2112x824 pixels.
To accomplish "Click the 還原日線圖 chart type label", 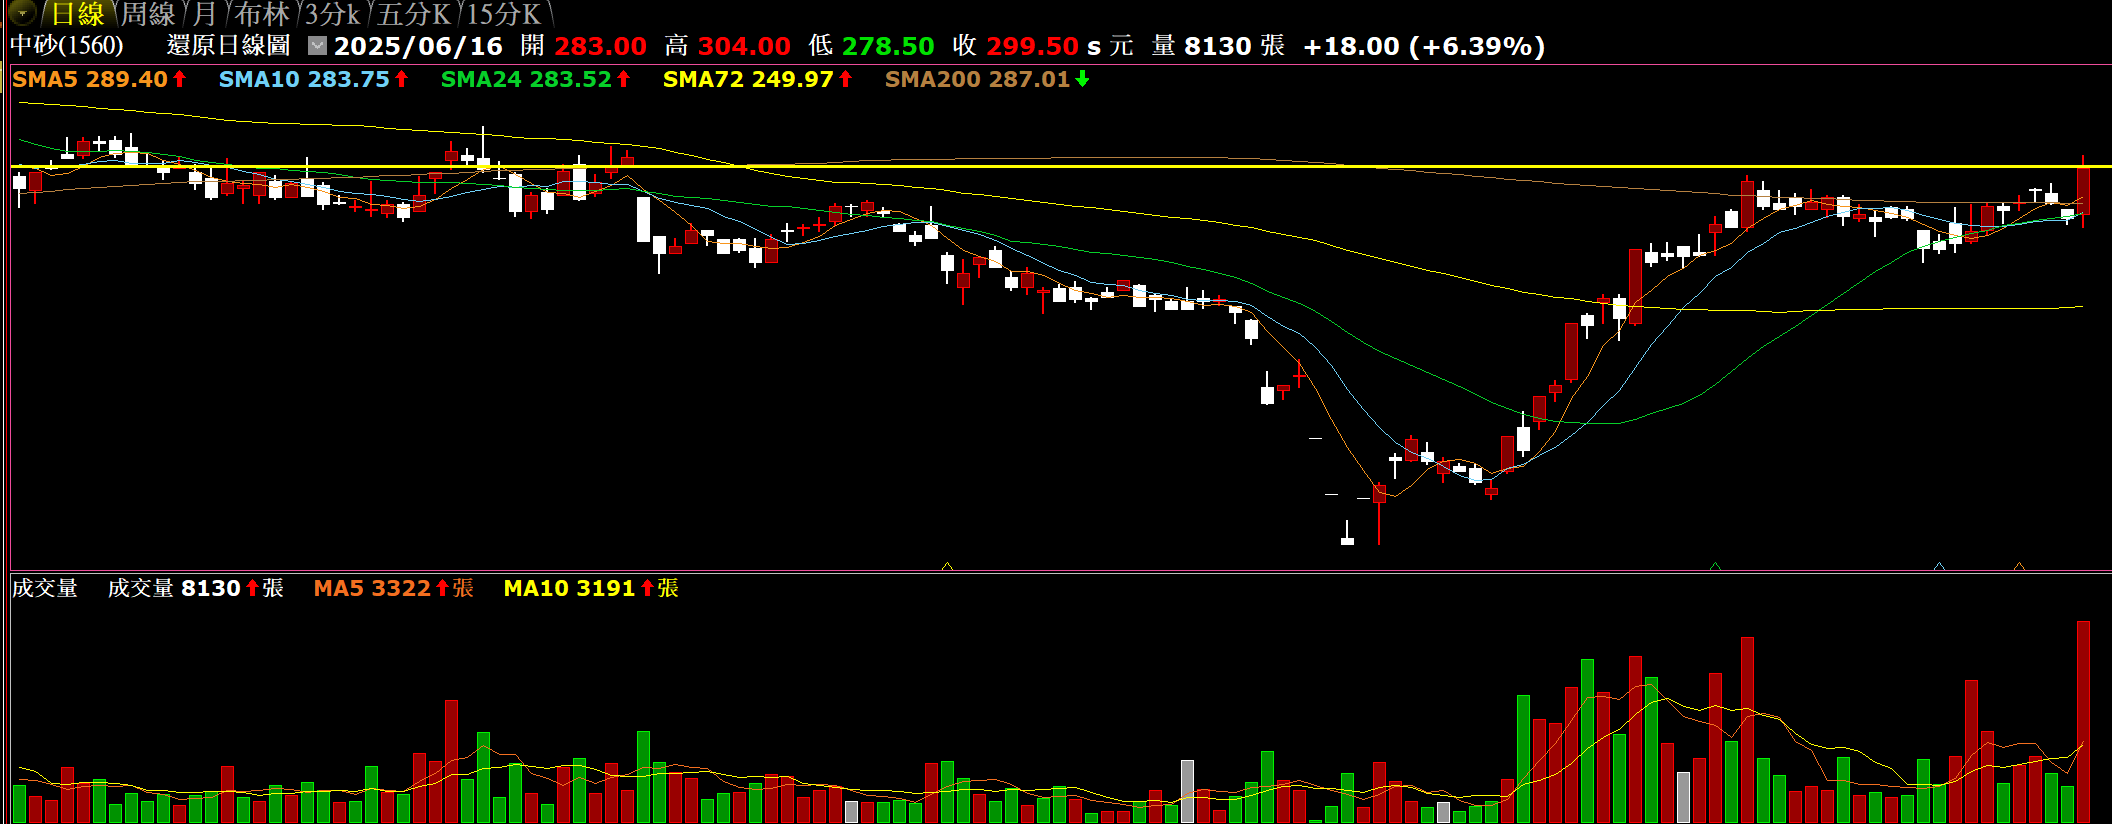I will click(228, 46).
